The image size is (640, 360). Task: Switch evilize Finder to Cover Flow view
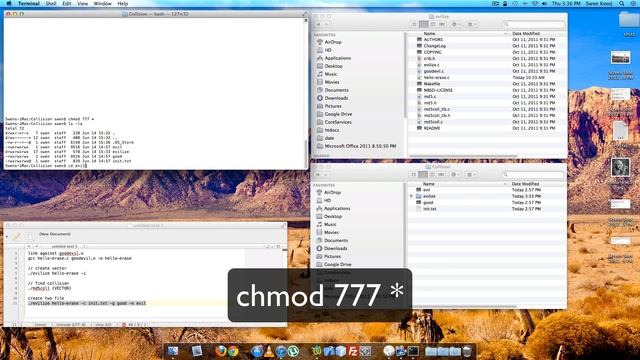[442, 24]
